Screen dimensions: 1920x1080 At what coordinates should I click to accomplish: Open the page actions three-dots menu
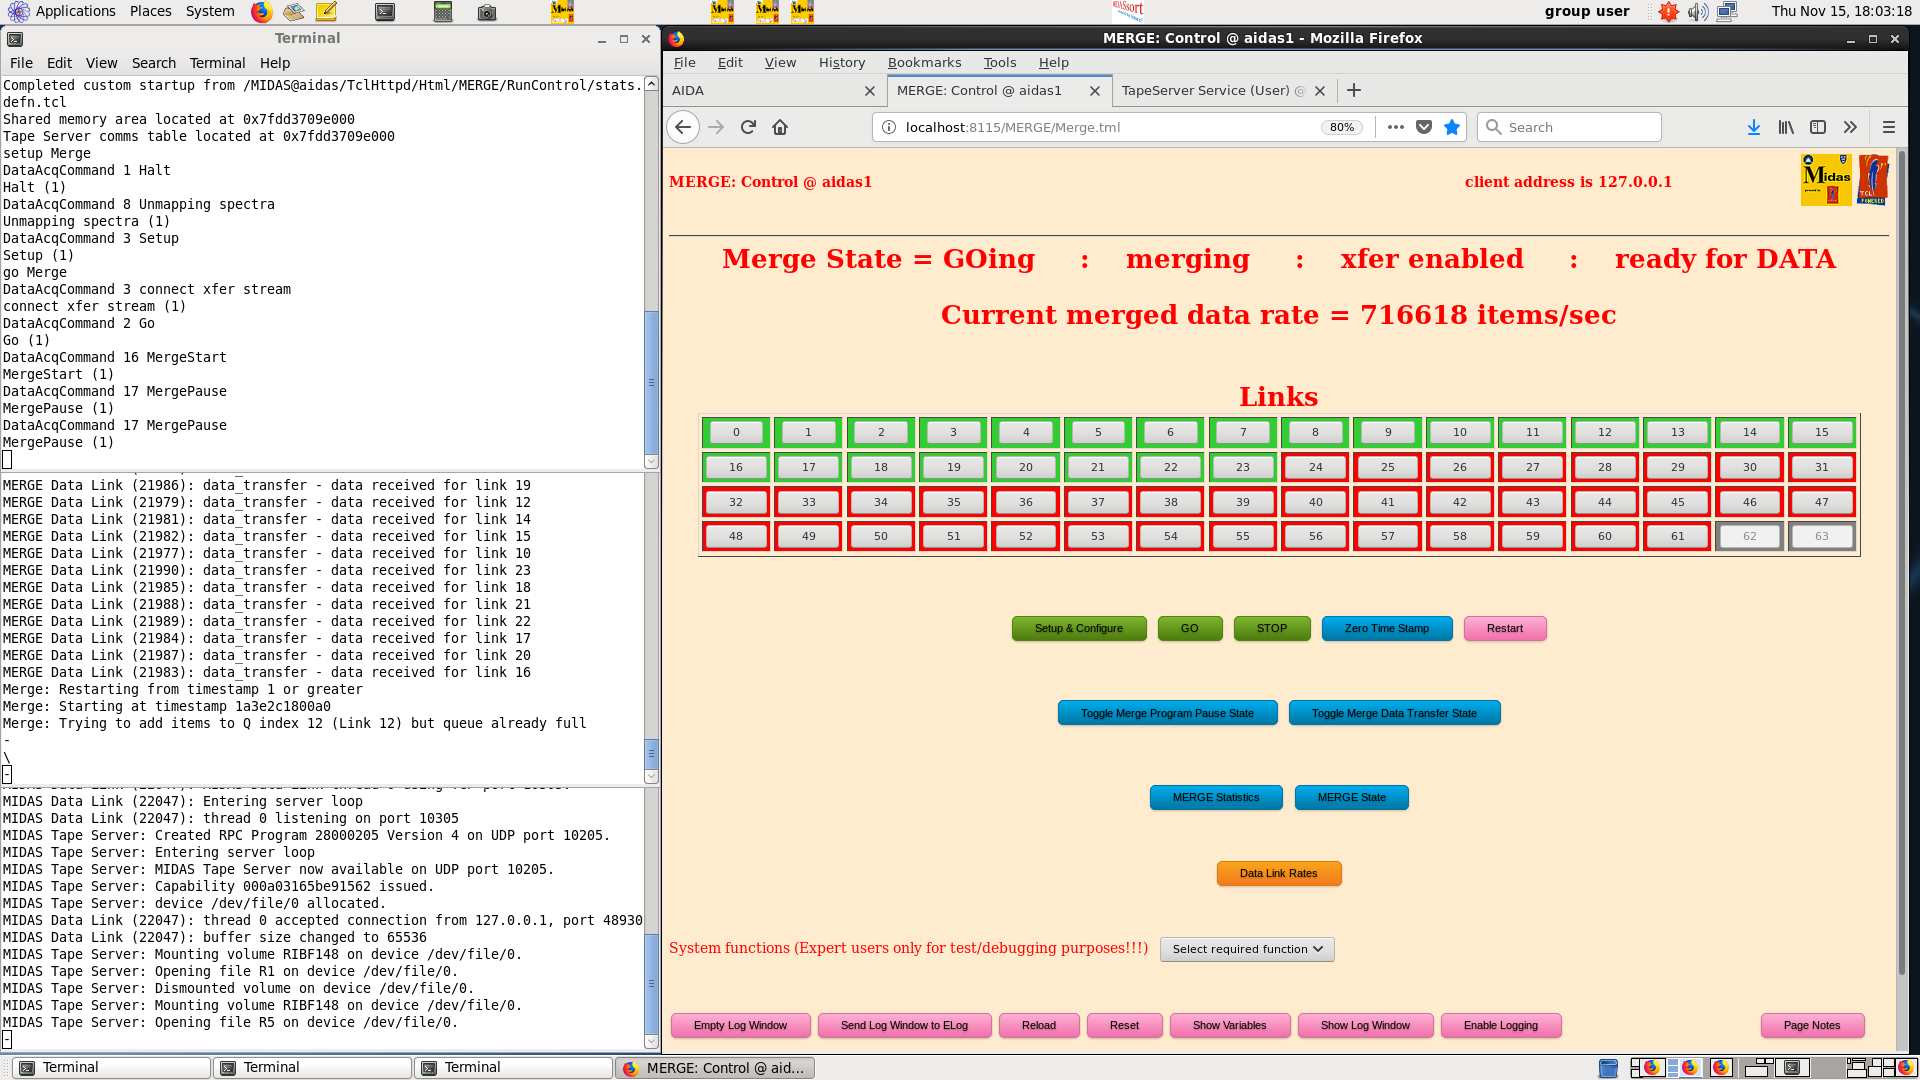click(1396, 127)
